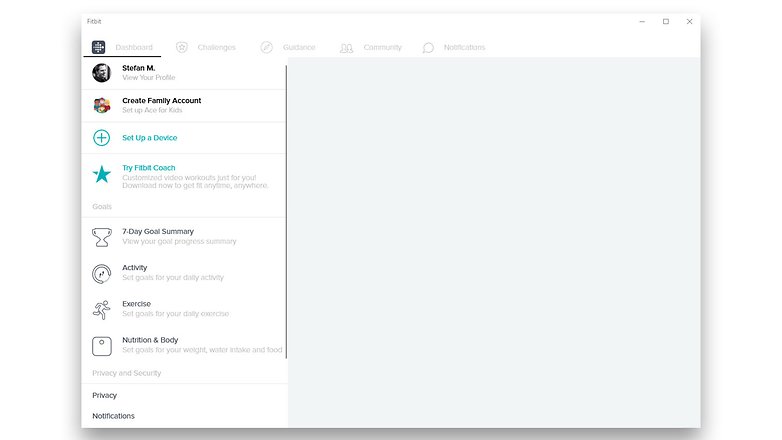
Task: Click 'Set goals for your daily exercise' text
Action: point(176,314)
